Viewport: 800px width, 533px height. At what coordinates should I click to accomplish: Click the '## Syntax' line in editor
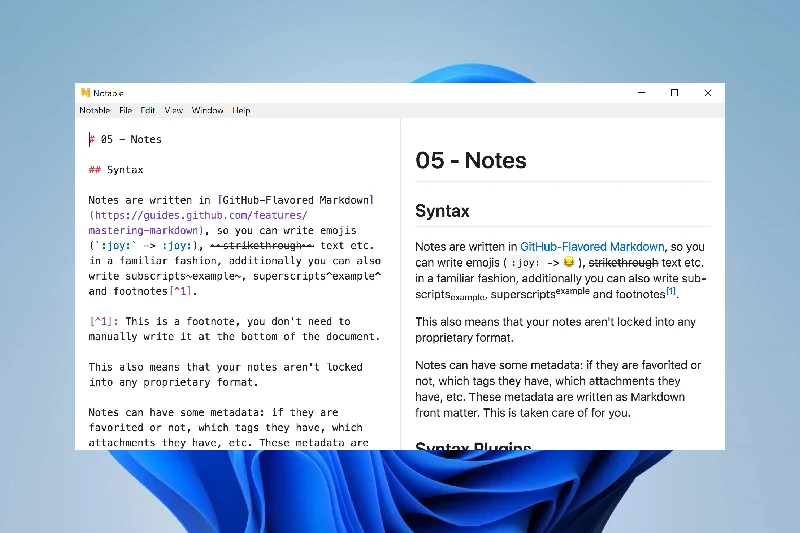tap(116, 170)
